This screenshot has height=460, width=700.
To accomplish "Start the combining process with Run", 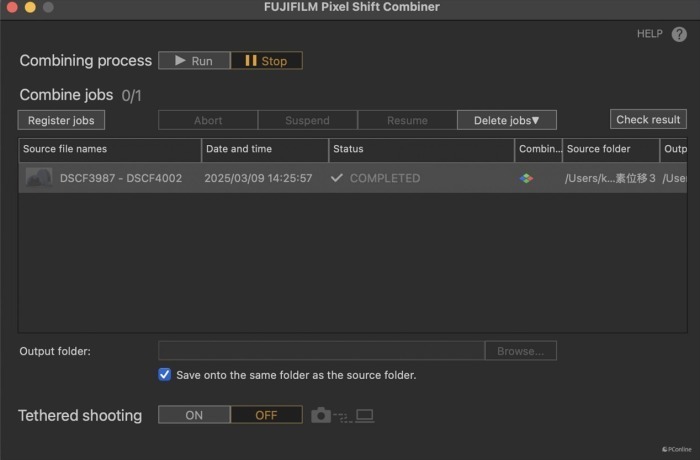I will [x=194, y=61].
